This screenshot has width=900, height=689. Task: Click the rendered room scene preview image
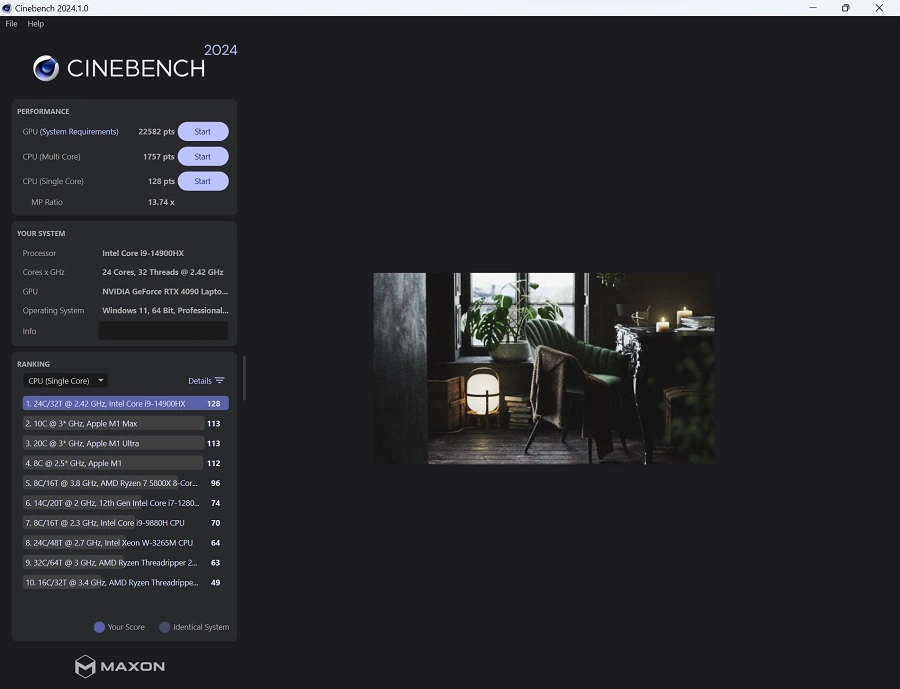pyautogui.click(x=544, y=368)
